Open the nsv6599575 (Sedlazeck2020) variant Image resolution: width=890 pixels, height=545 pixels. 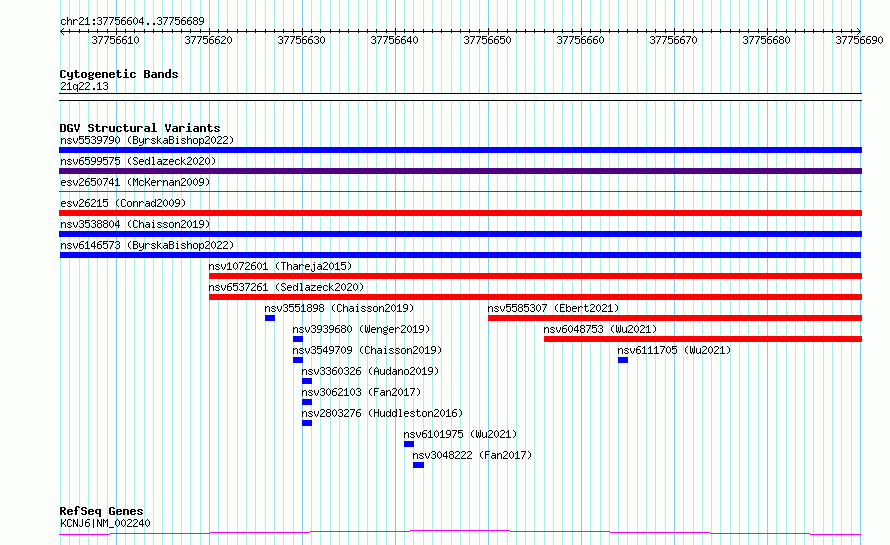tap(138, 161)
